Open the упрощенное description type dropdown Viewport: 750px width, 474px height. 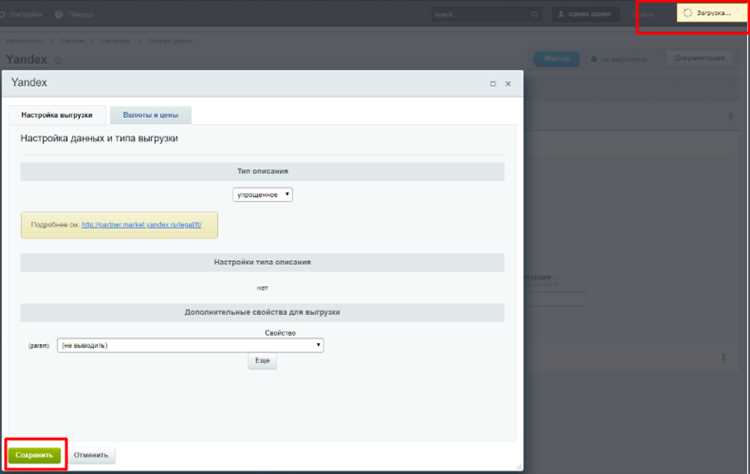tap(263, 195)
